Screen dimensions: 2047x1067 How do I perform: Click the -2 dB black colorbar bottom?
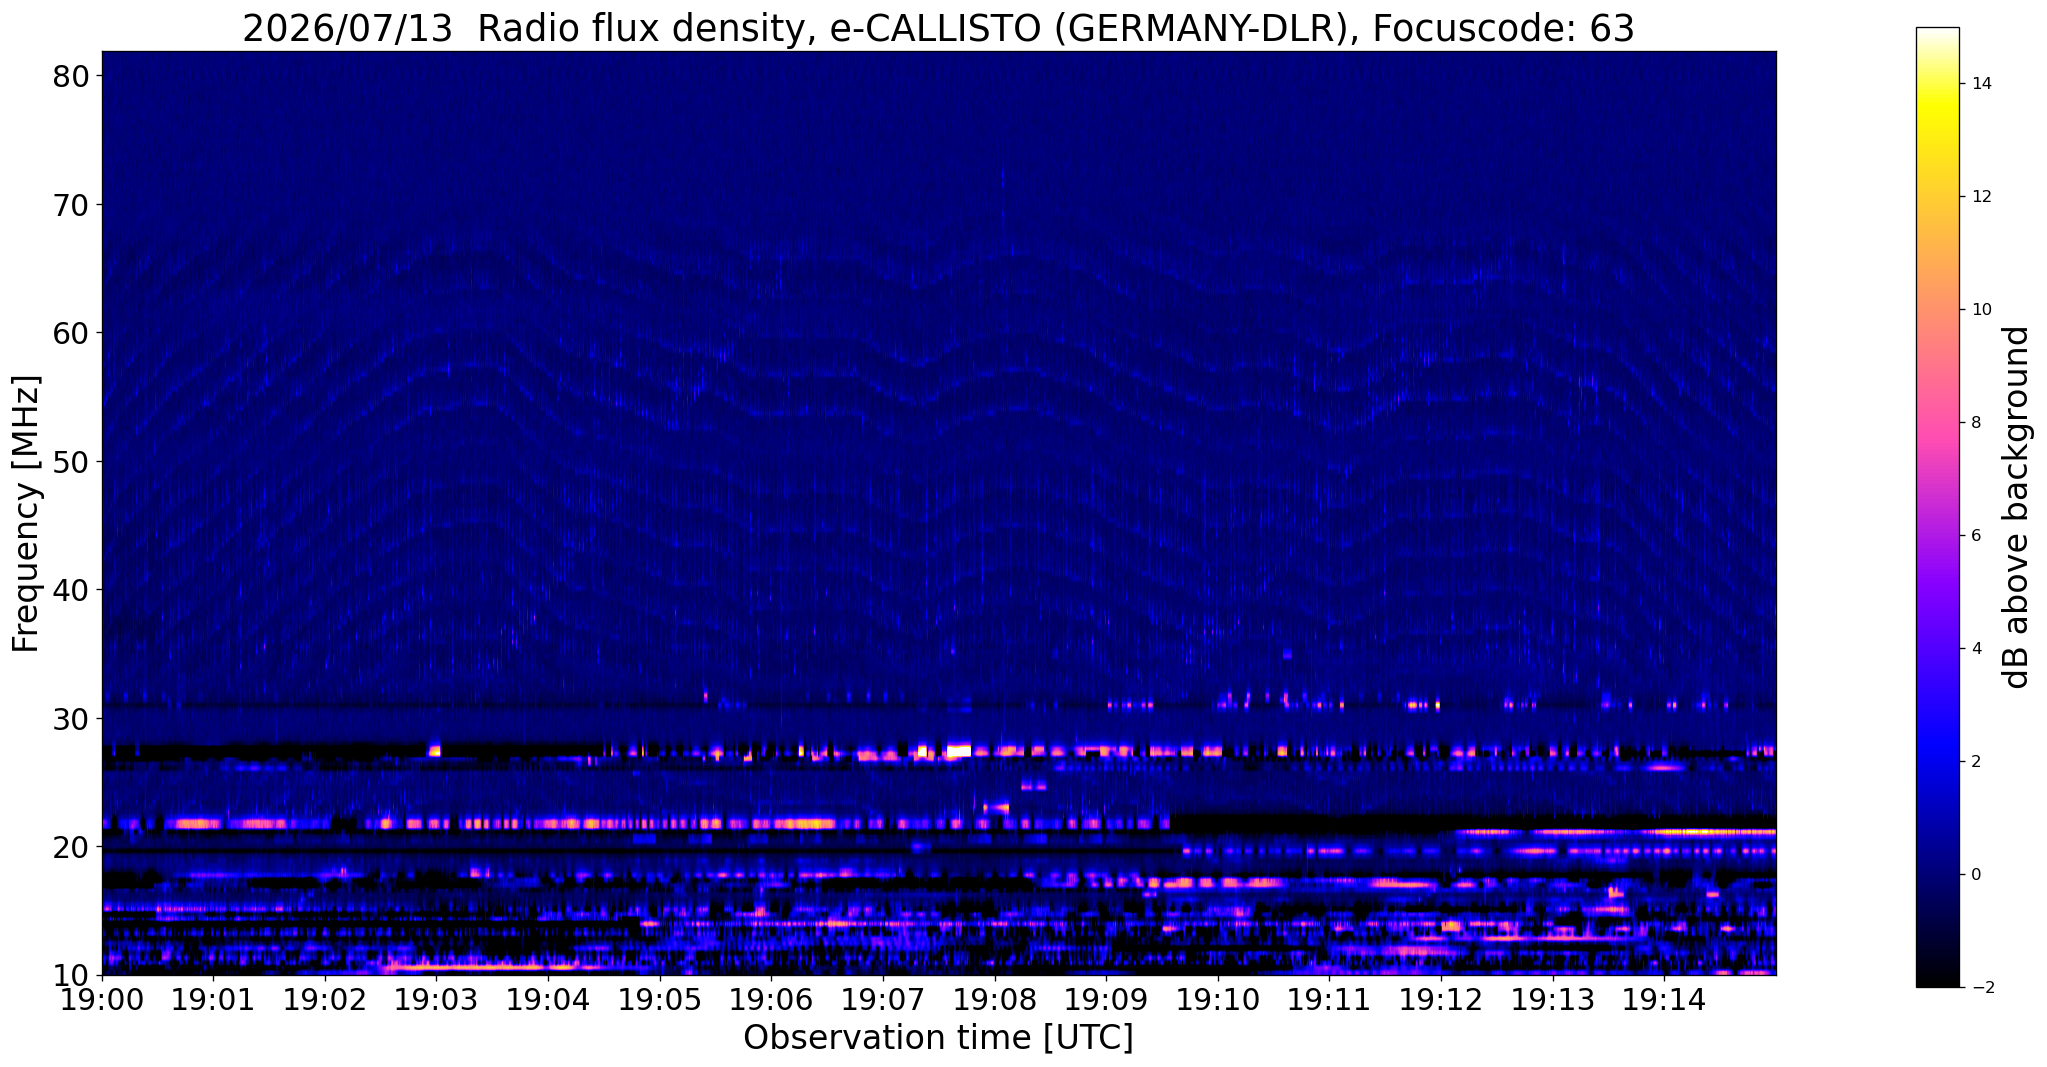pos(1937,982)
